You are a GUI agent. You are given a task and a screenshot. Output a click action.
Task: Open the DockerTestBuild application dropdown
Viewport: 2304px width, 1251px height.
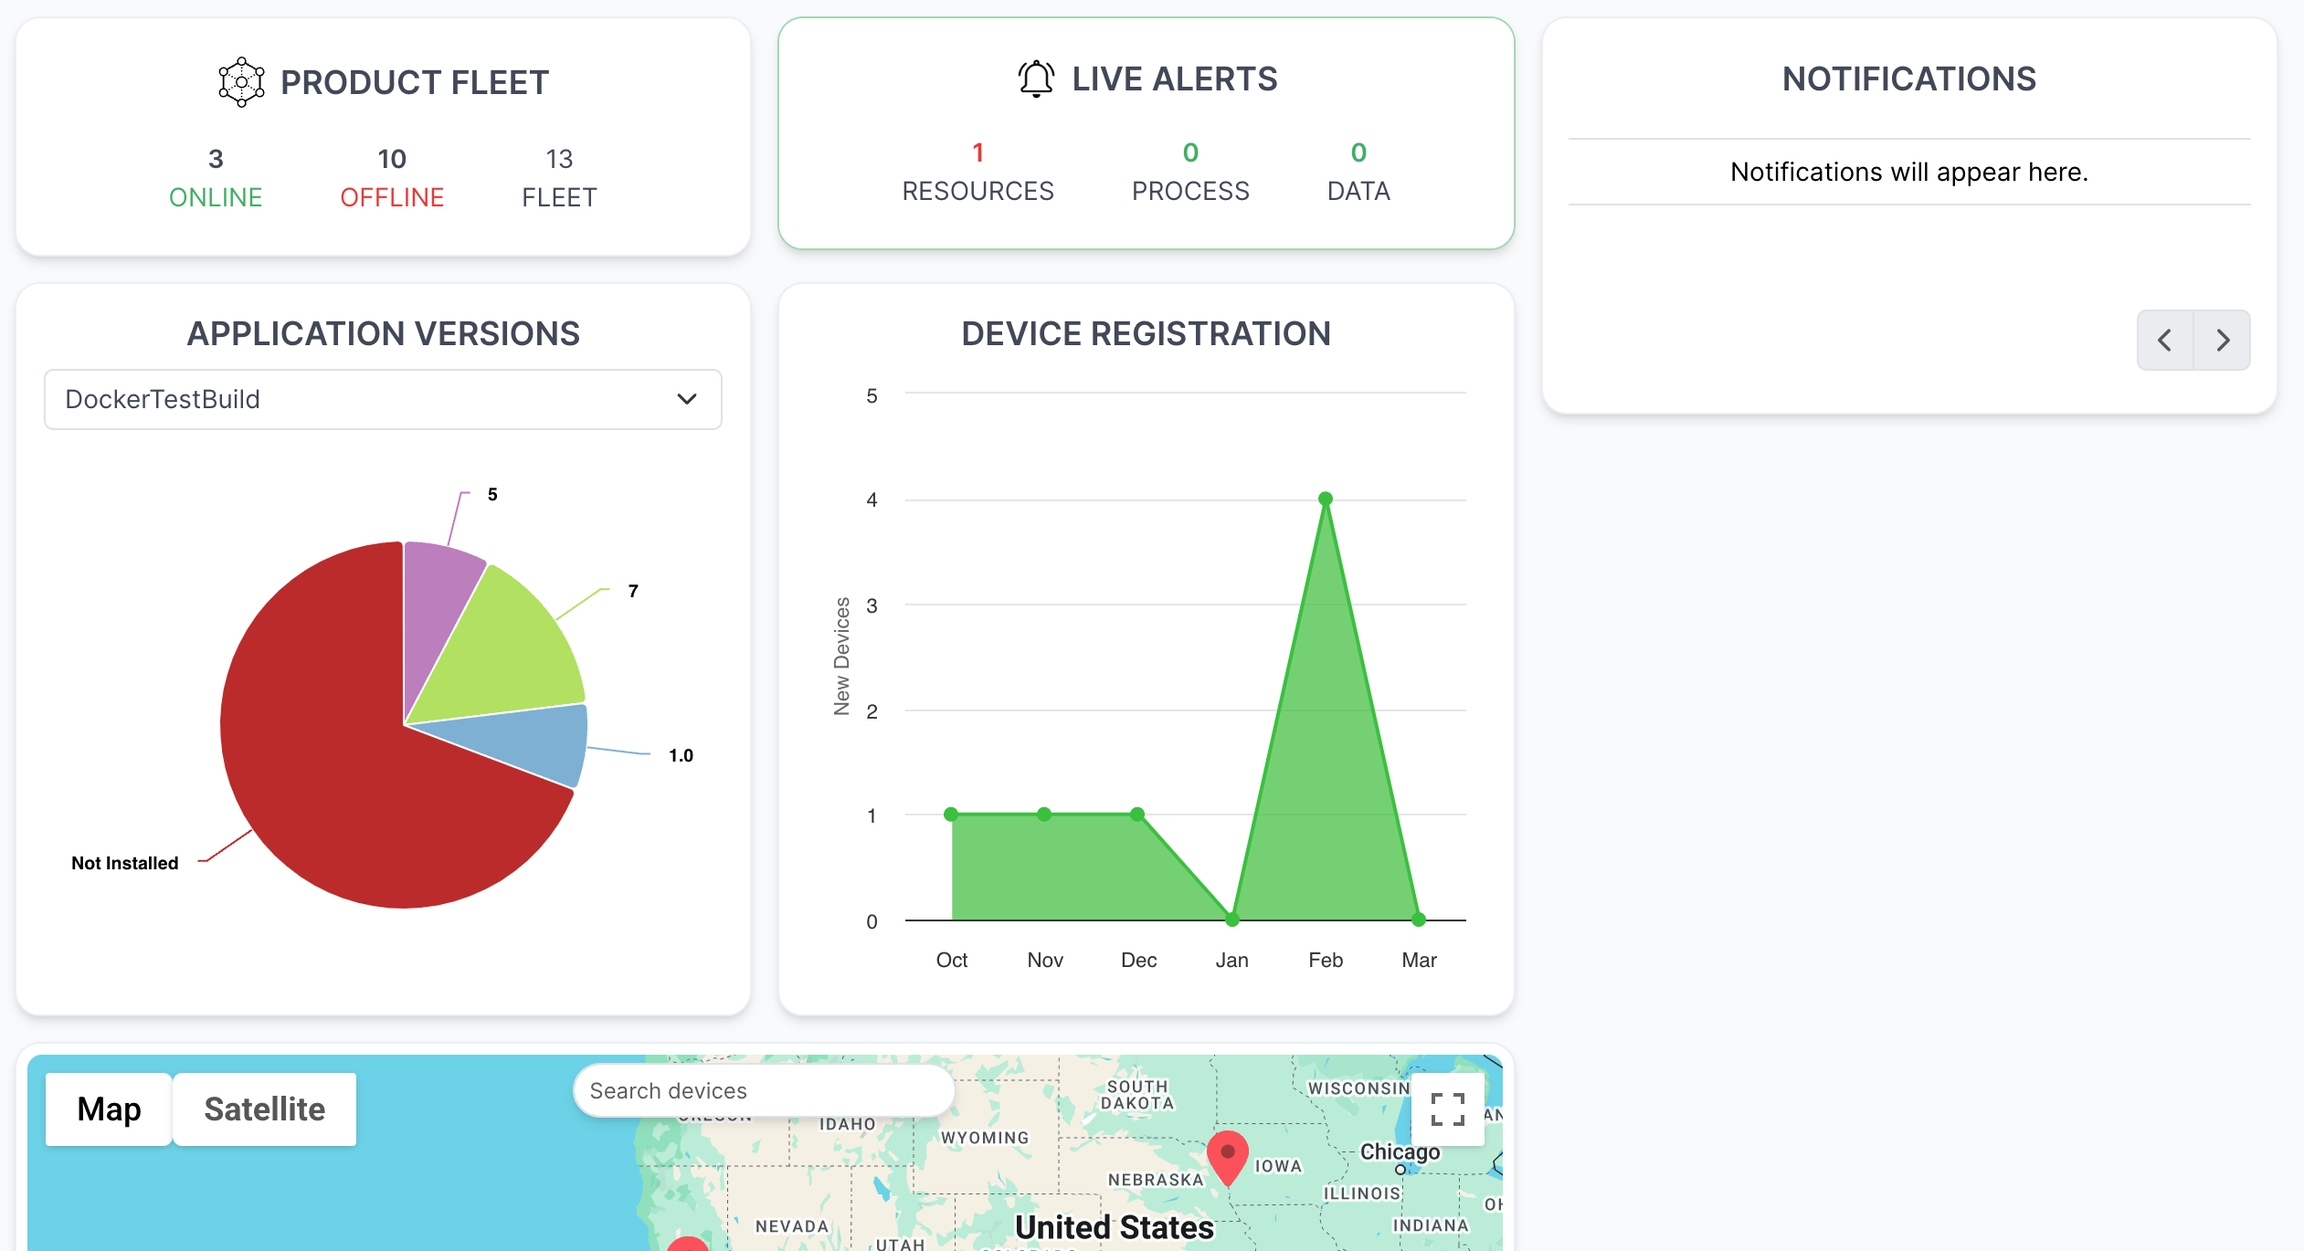click(x=382, y=399)
